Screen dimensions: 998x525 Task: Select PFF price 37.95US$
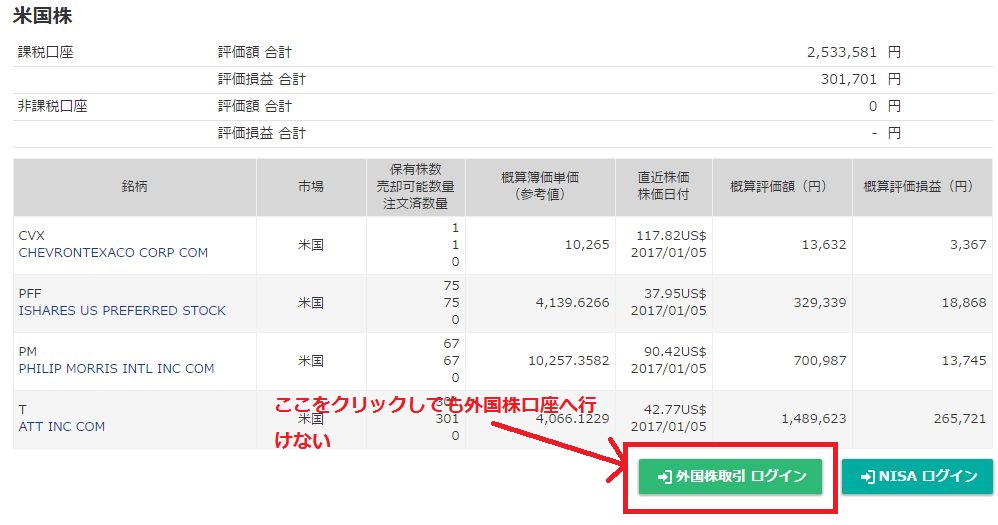point(675,293)
